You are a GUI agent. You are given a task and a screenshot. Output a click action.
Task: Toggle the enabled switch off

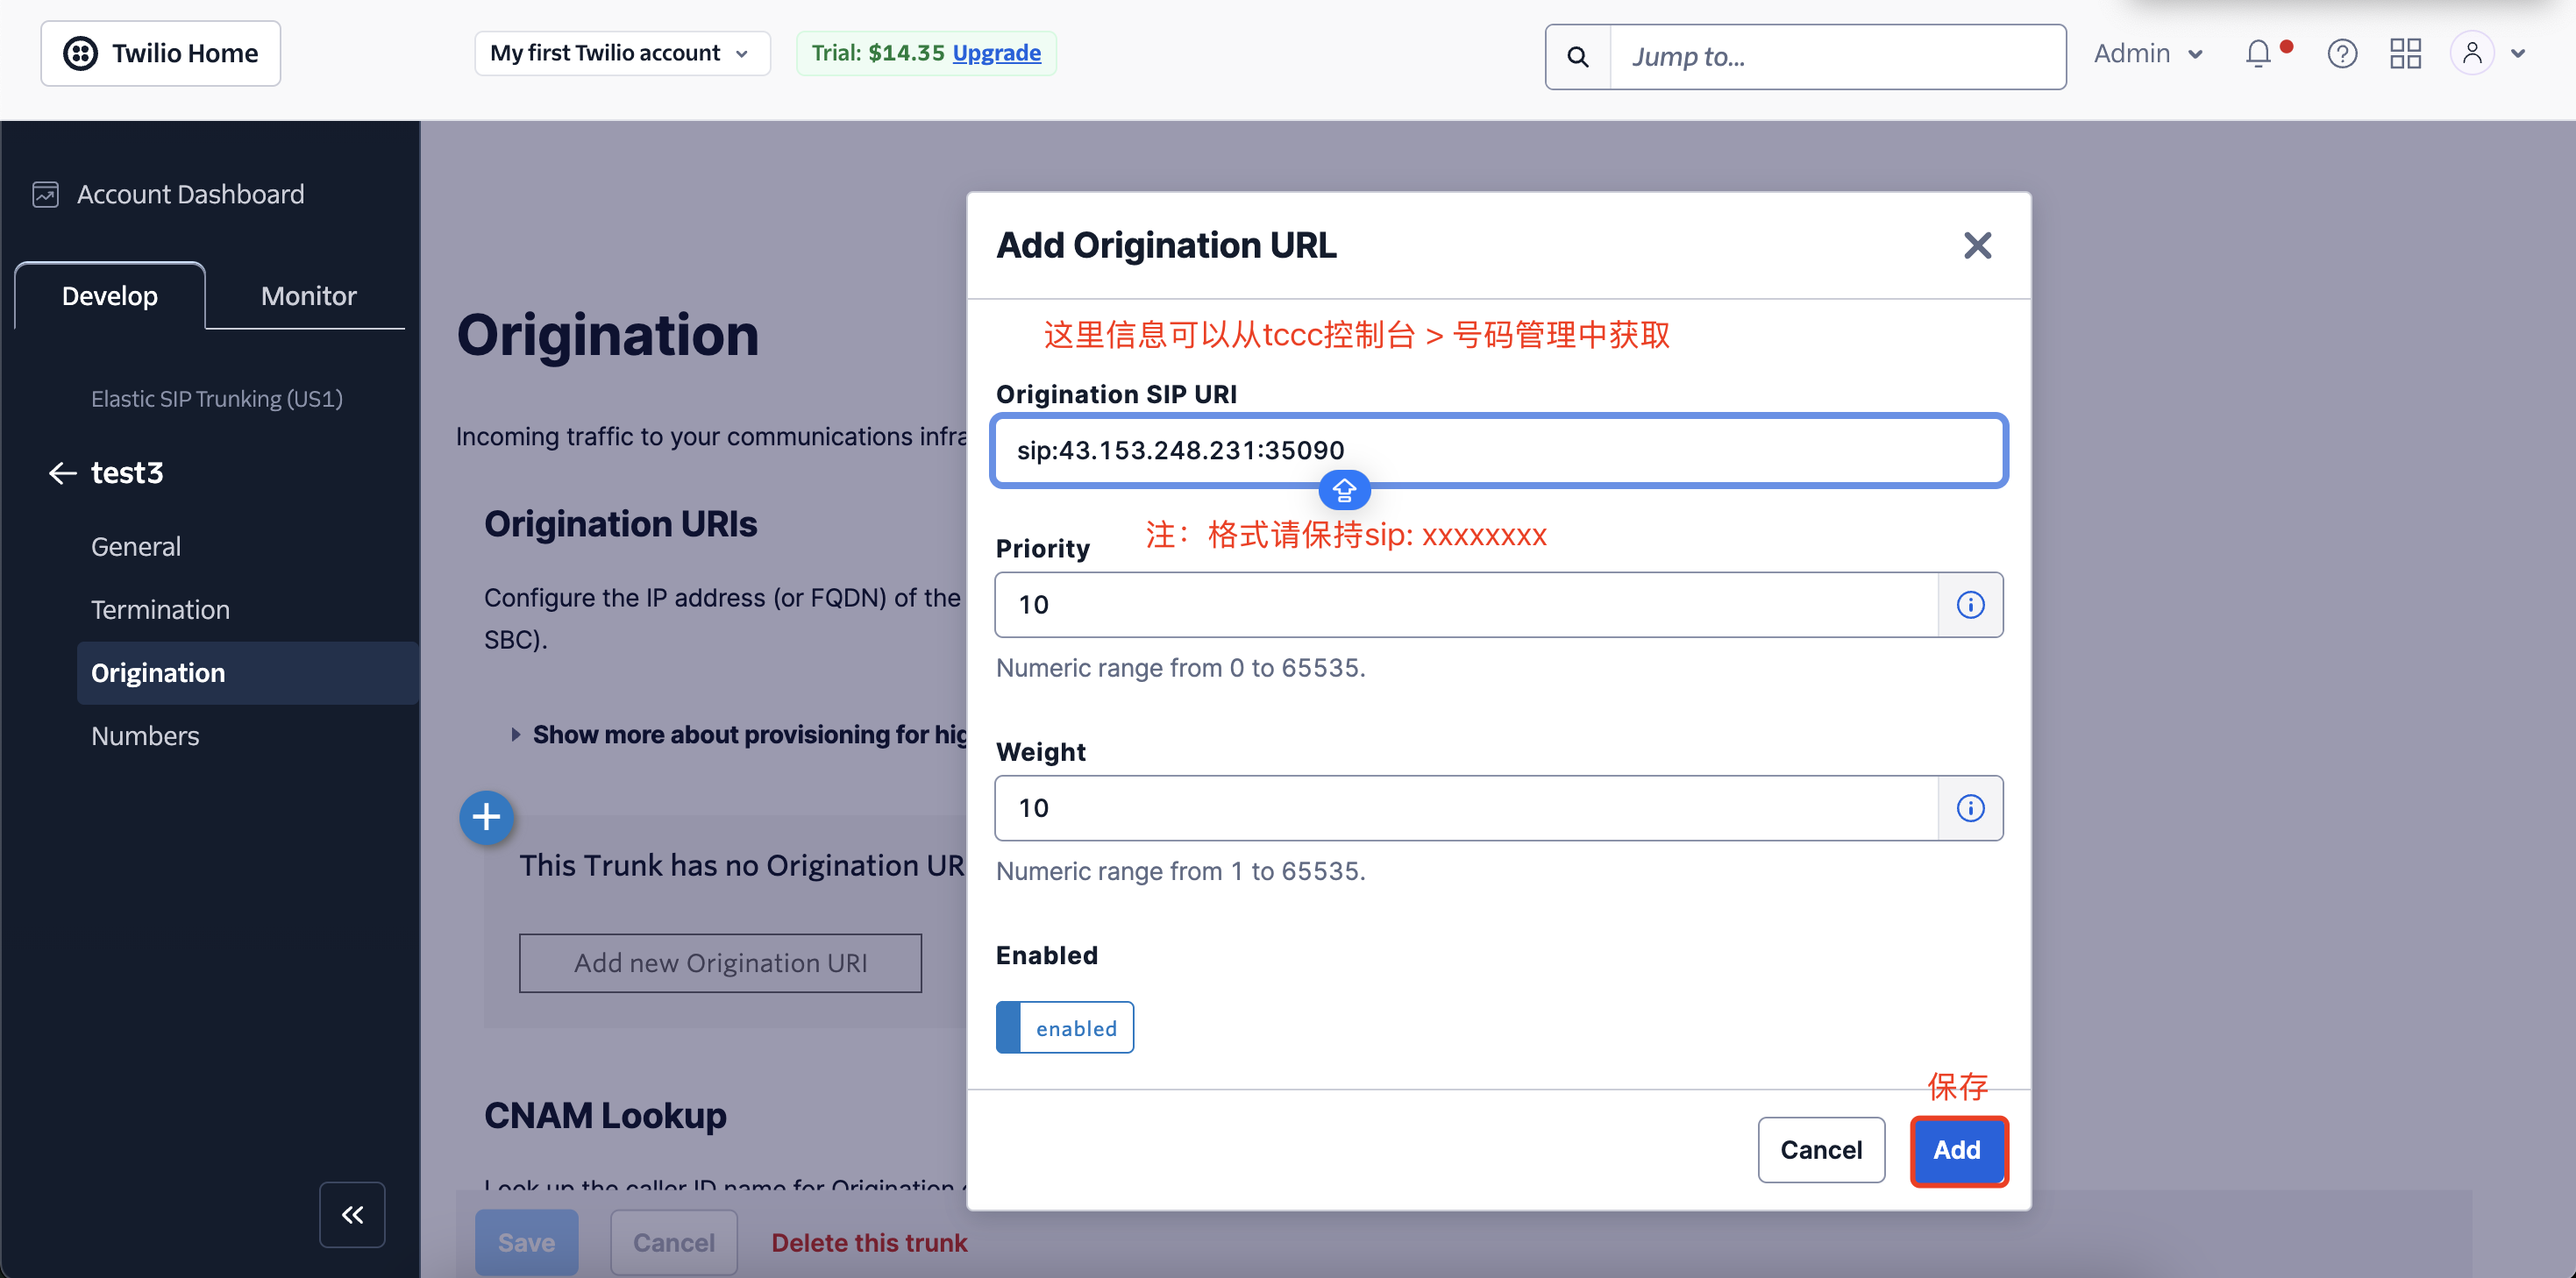pyautogui.click(x=1064, y=1027)
